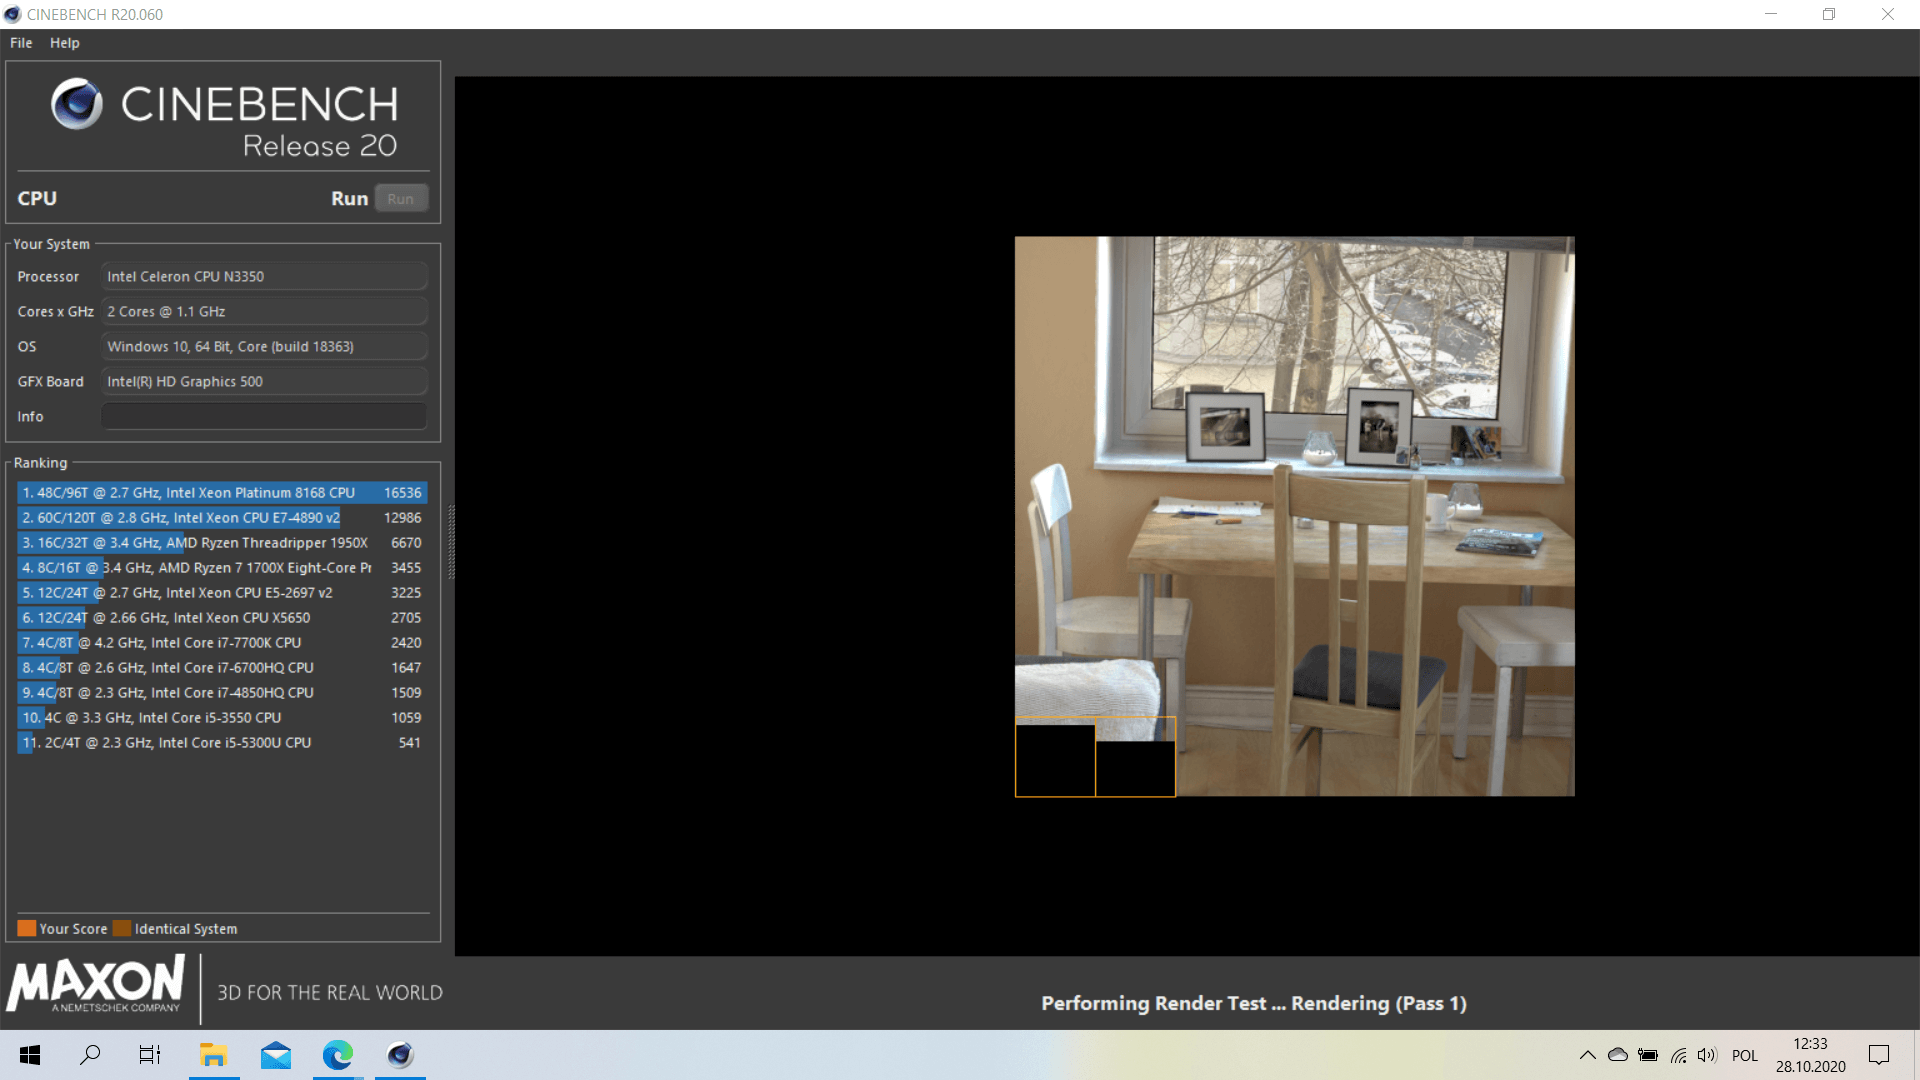Open File Explorer from taskbar
Screen dimensions: 1920x1080
[x=213, y=1055]
